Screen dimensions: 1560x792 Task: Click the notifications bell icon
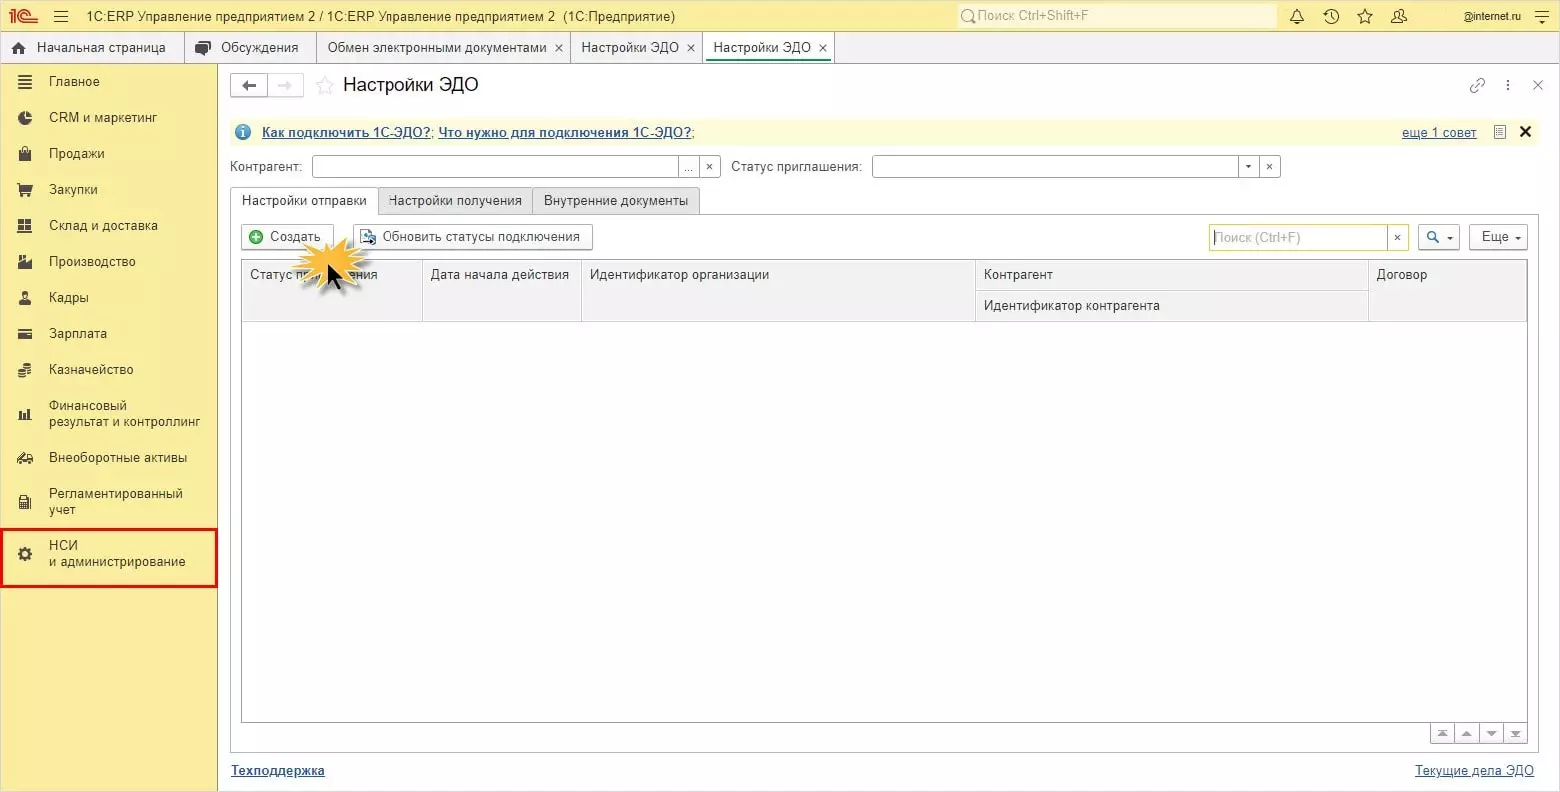[x=1297, y=16]
